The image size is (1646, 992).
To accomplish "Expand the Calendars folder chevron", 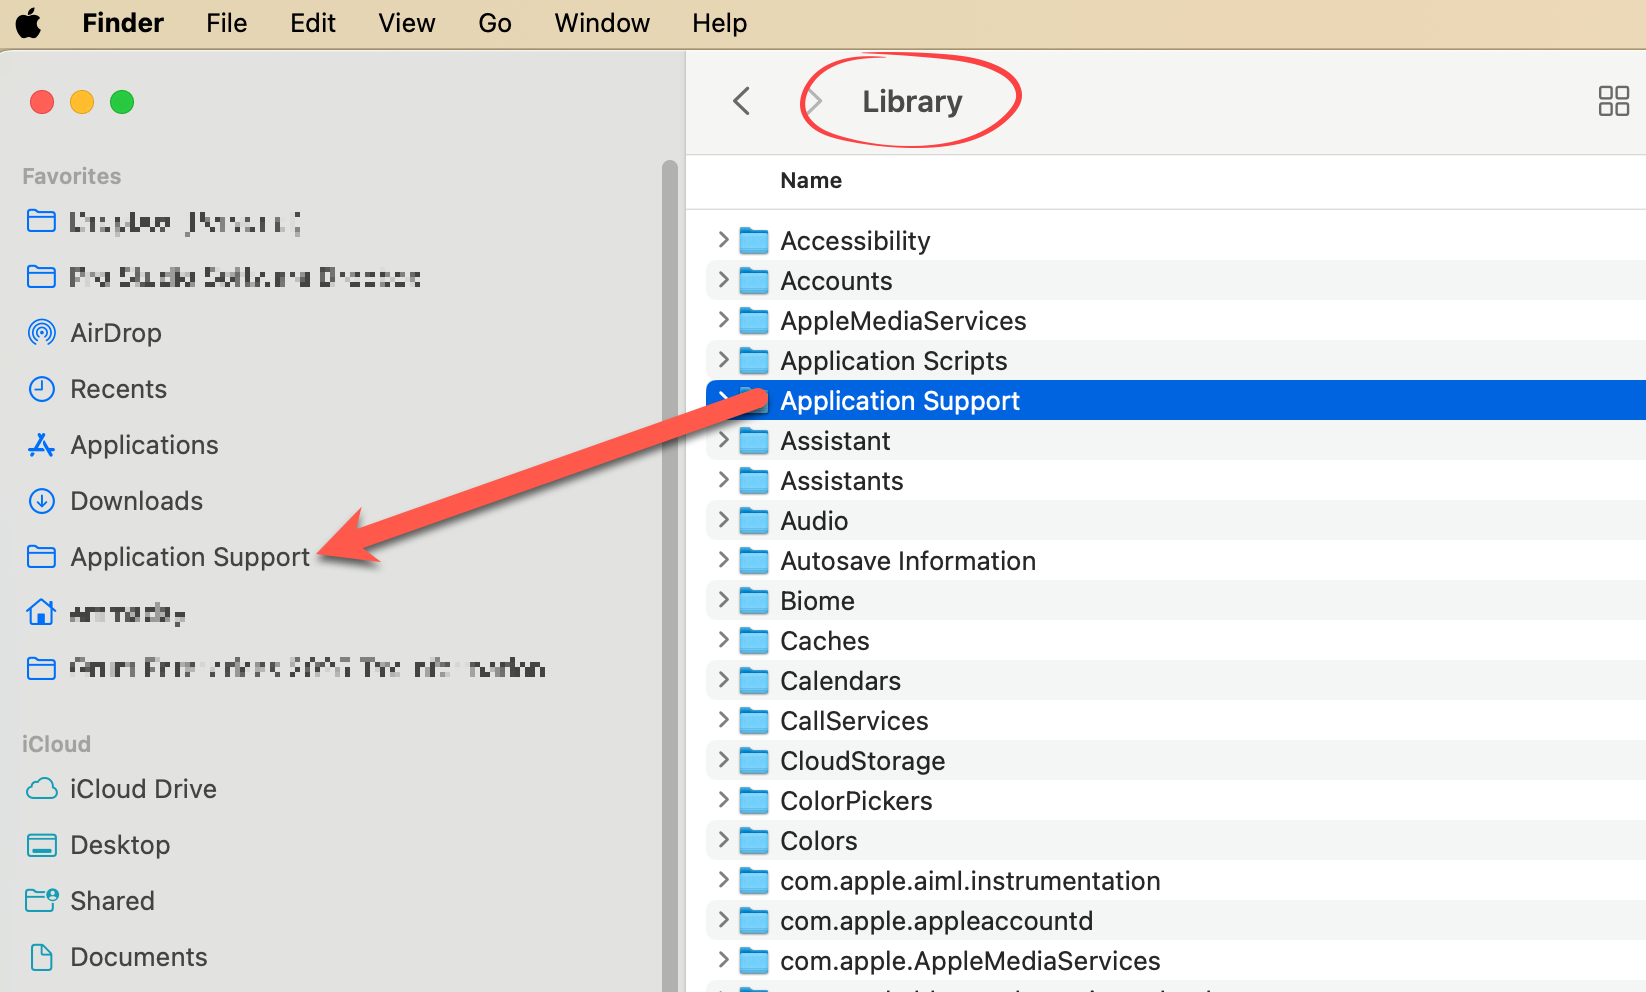I will [x=723, y=680].
